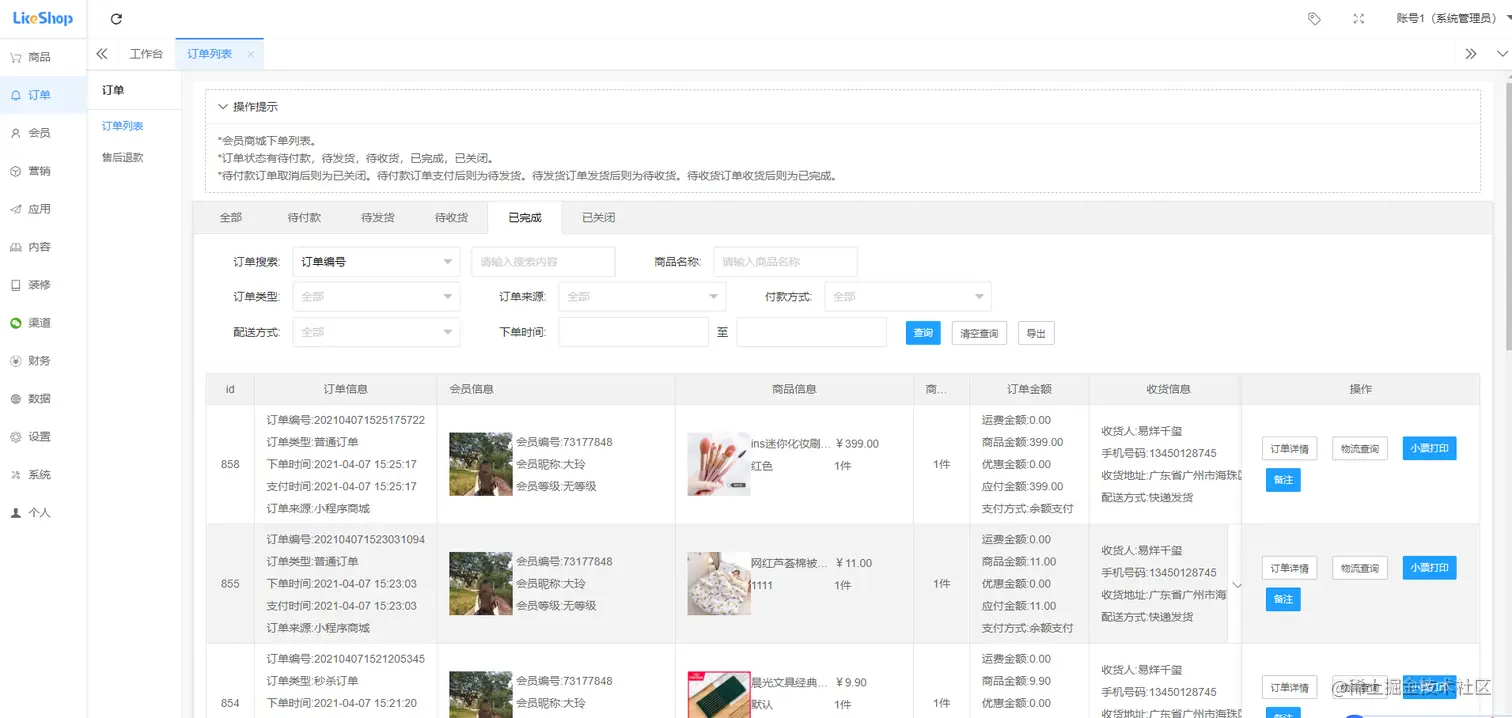Open the 订单来源 dropdown
This screenshot has height=718, width=1512.
pos(642,297)
